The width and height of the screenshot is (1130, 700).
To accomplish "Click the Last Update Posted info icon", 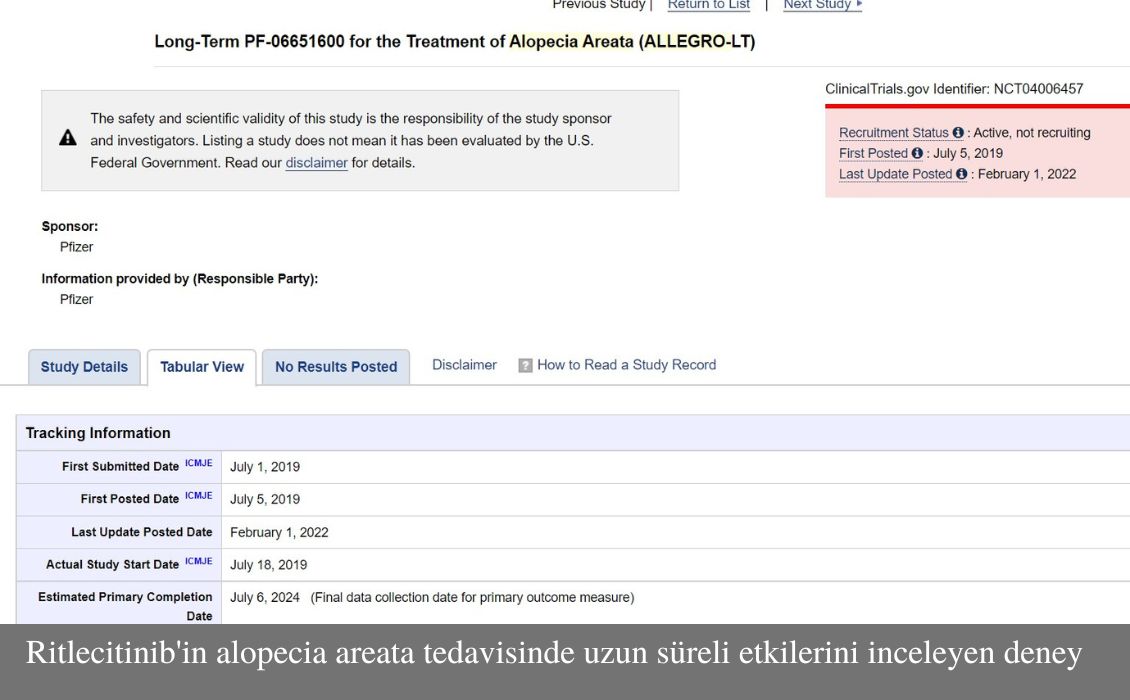I will tap(962, 174).
